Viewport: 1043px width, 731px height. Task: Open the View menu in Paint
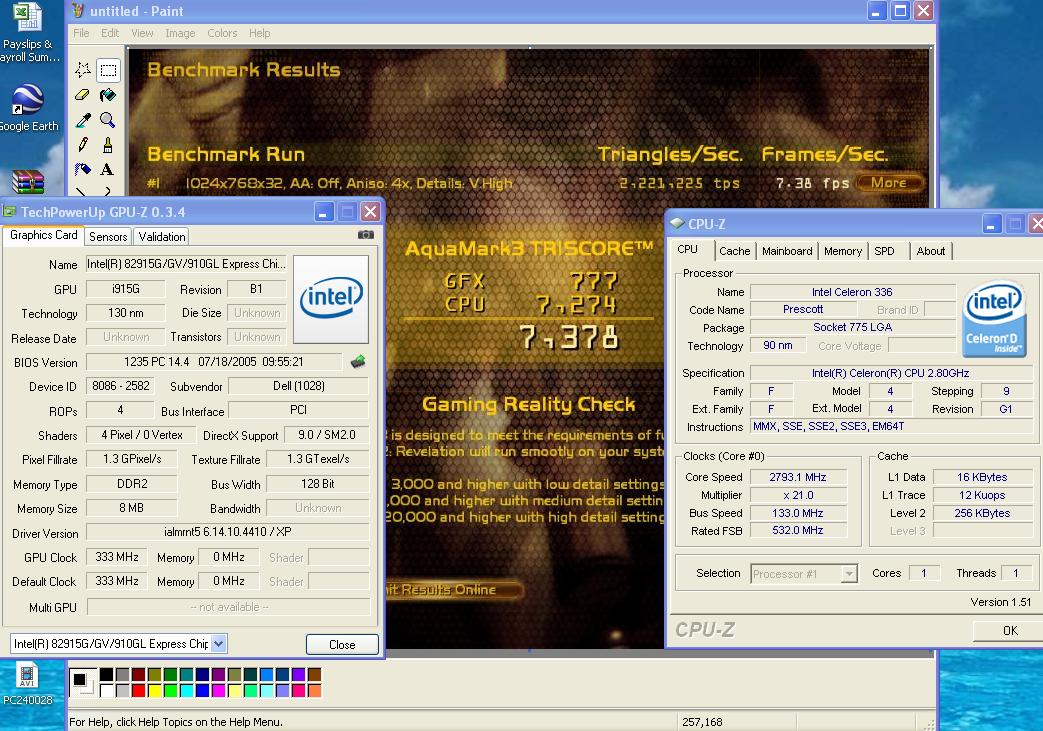pyautogui.click(x=142, y=33)
